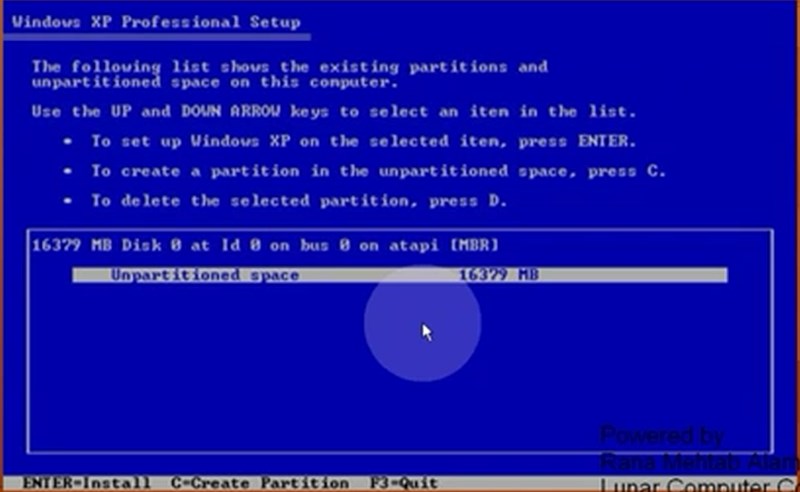The width and height of the screenshot is (800, 492).
Task: Click the 'To delete the selected partition' line
Action: (x=299, y=201)
